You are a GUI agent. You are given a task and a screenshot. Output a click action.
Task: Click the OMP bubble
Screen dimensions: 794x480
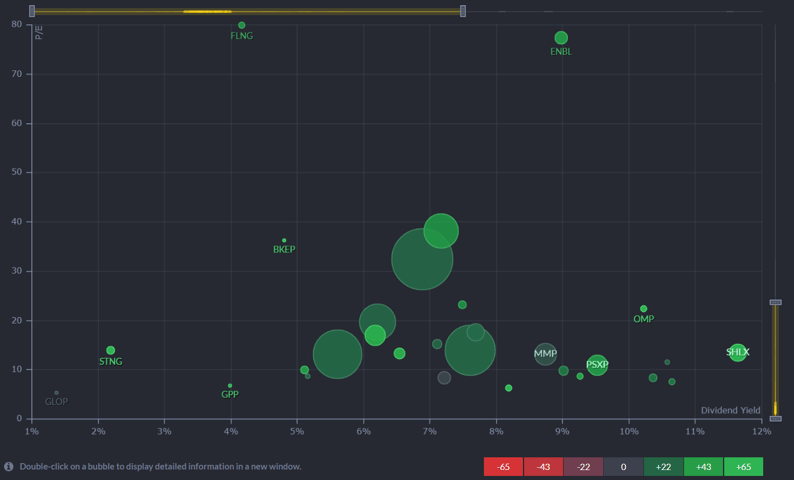[x=644, y=309]
